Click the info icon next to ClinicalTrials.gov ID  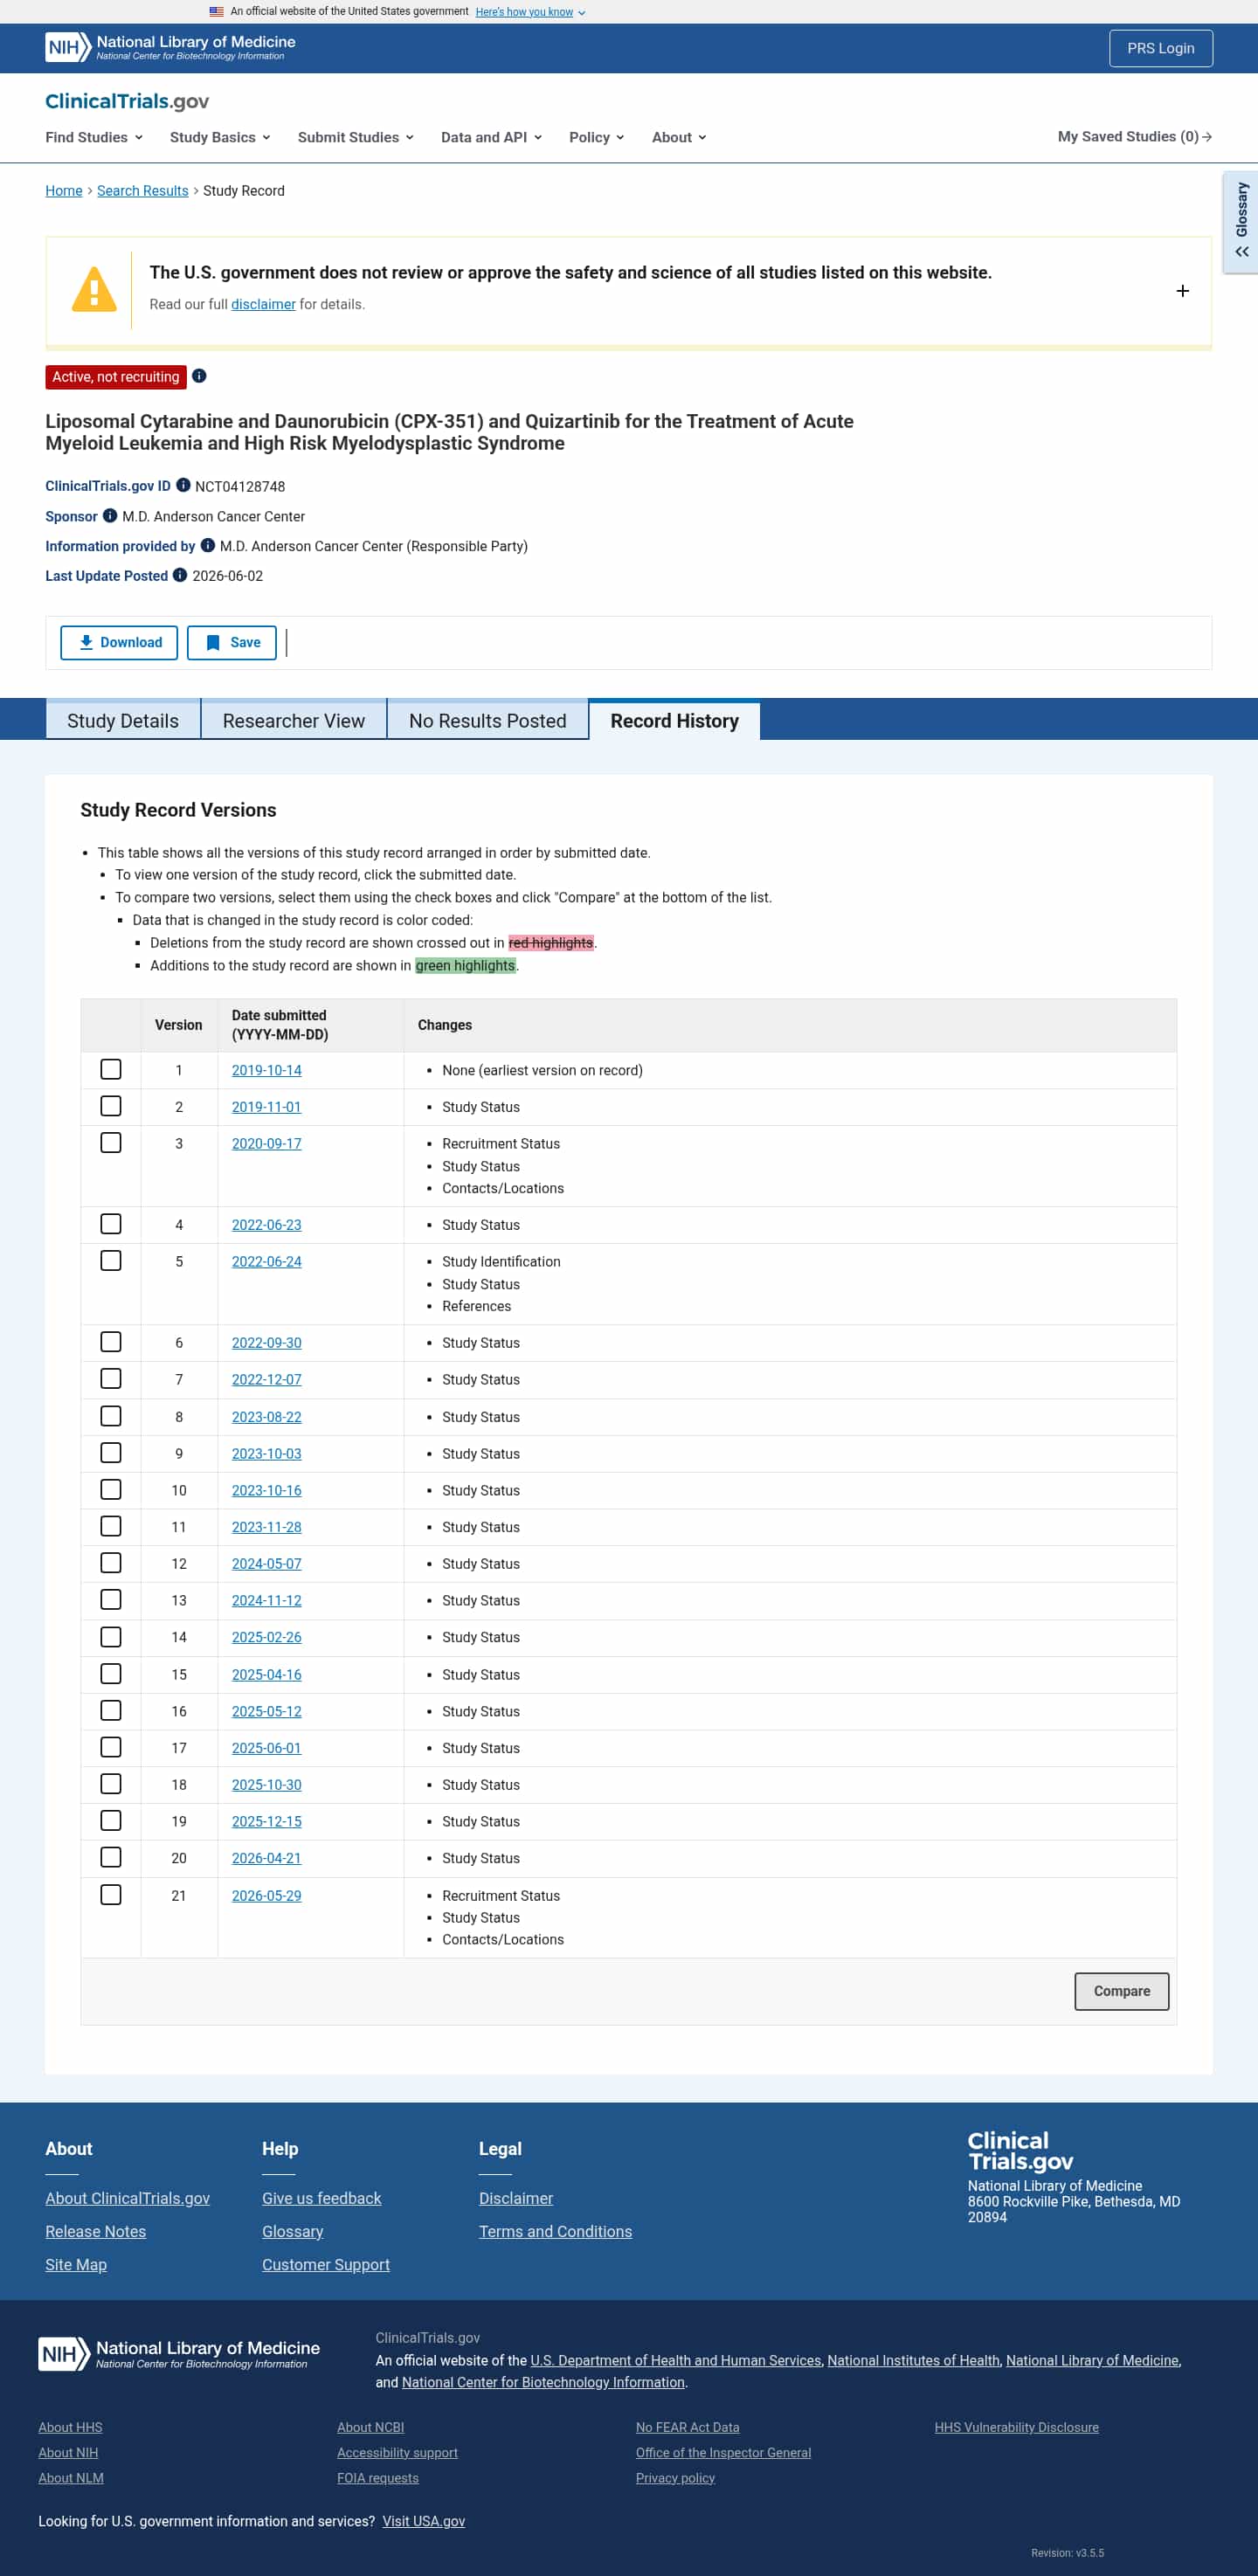pyautogui.click(x=183, y=485)
